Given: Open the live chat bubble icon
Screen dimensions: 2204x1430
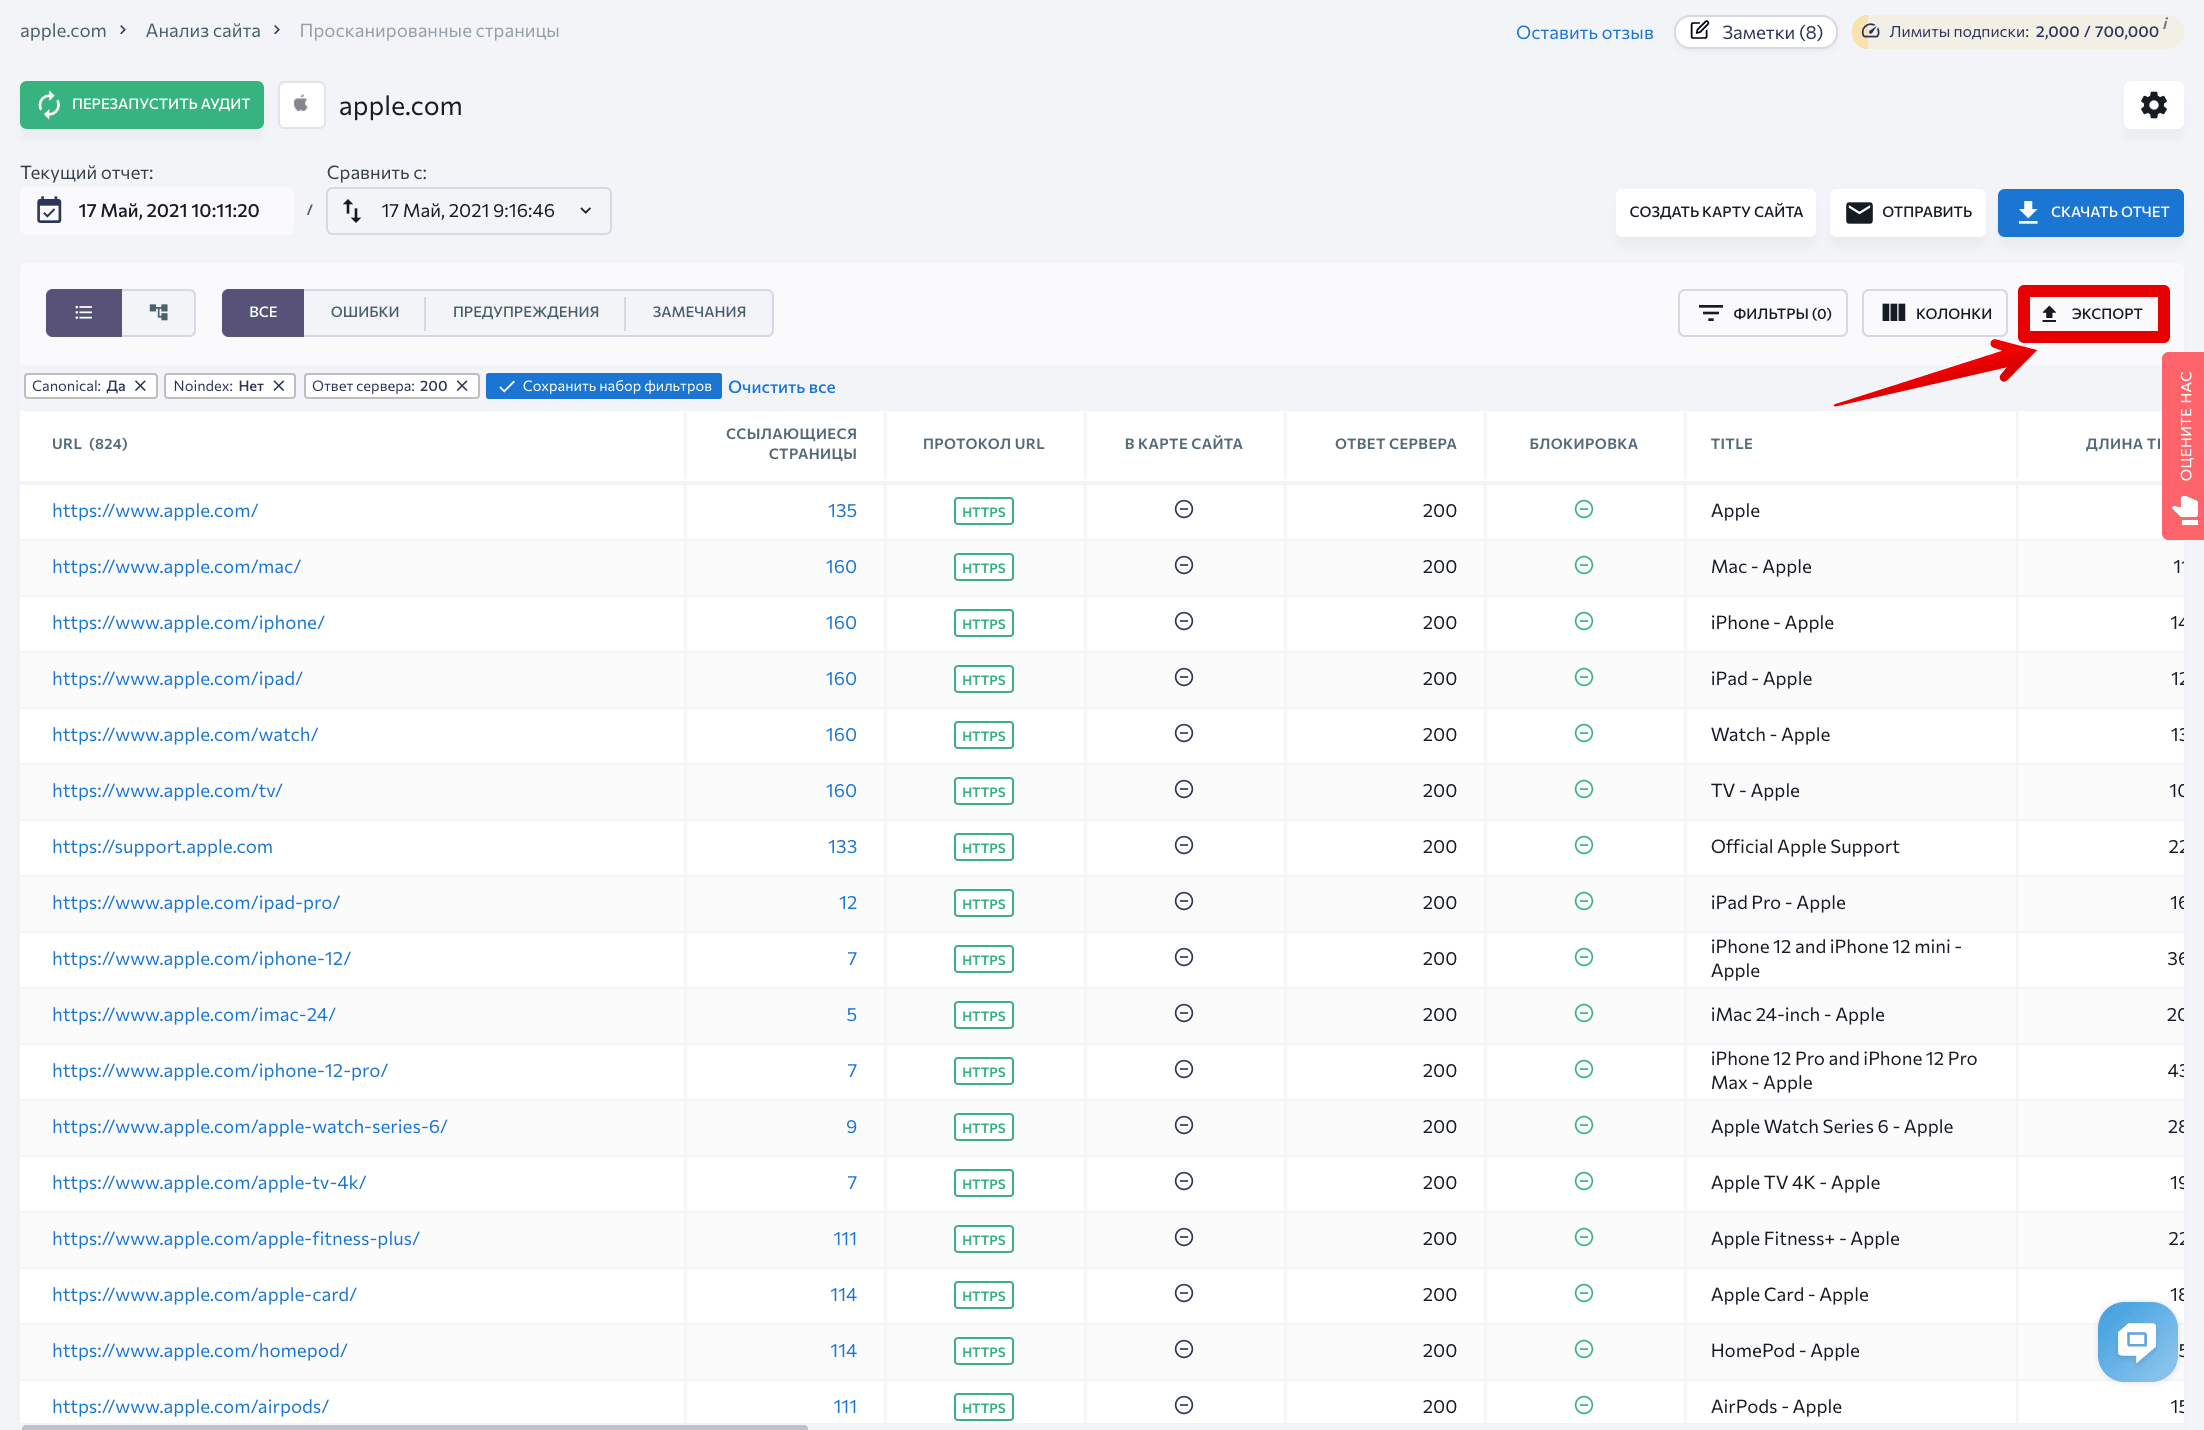Looking at the screenshot, I should 2137,1341.
